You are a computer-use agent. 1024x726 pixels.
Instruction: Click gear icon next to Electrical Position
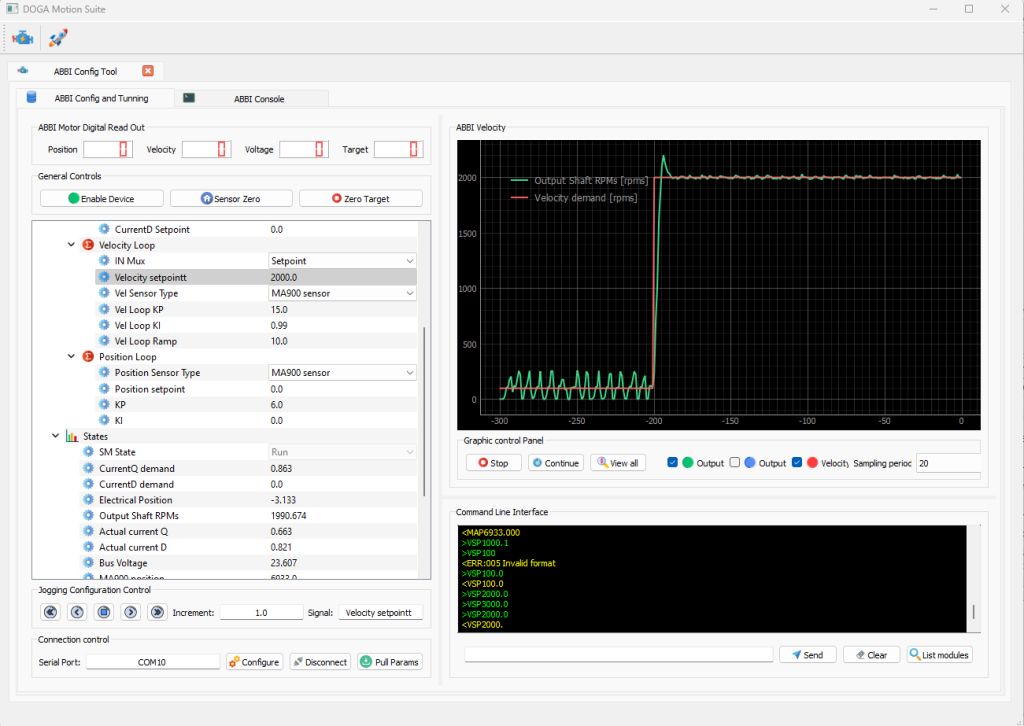click(x=88, y=499)
